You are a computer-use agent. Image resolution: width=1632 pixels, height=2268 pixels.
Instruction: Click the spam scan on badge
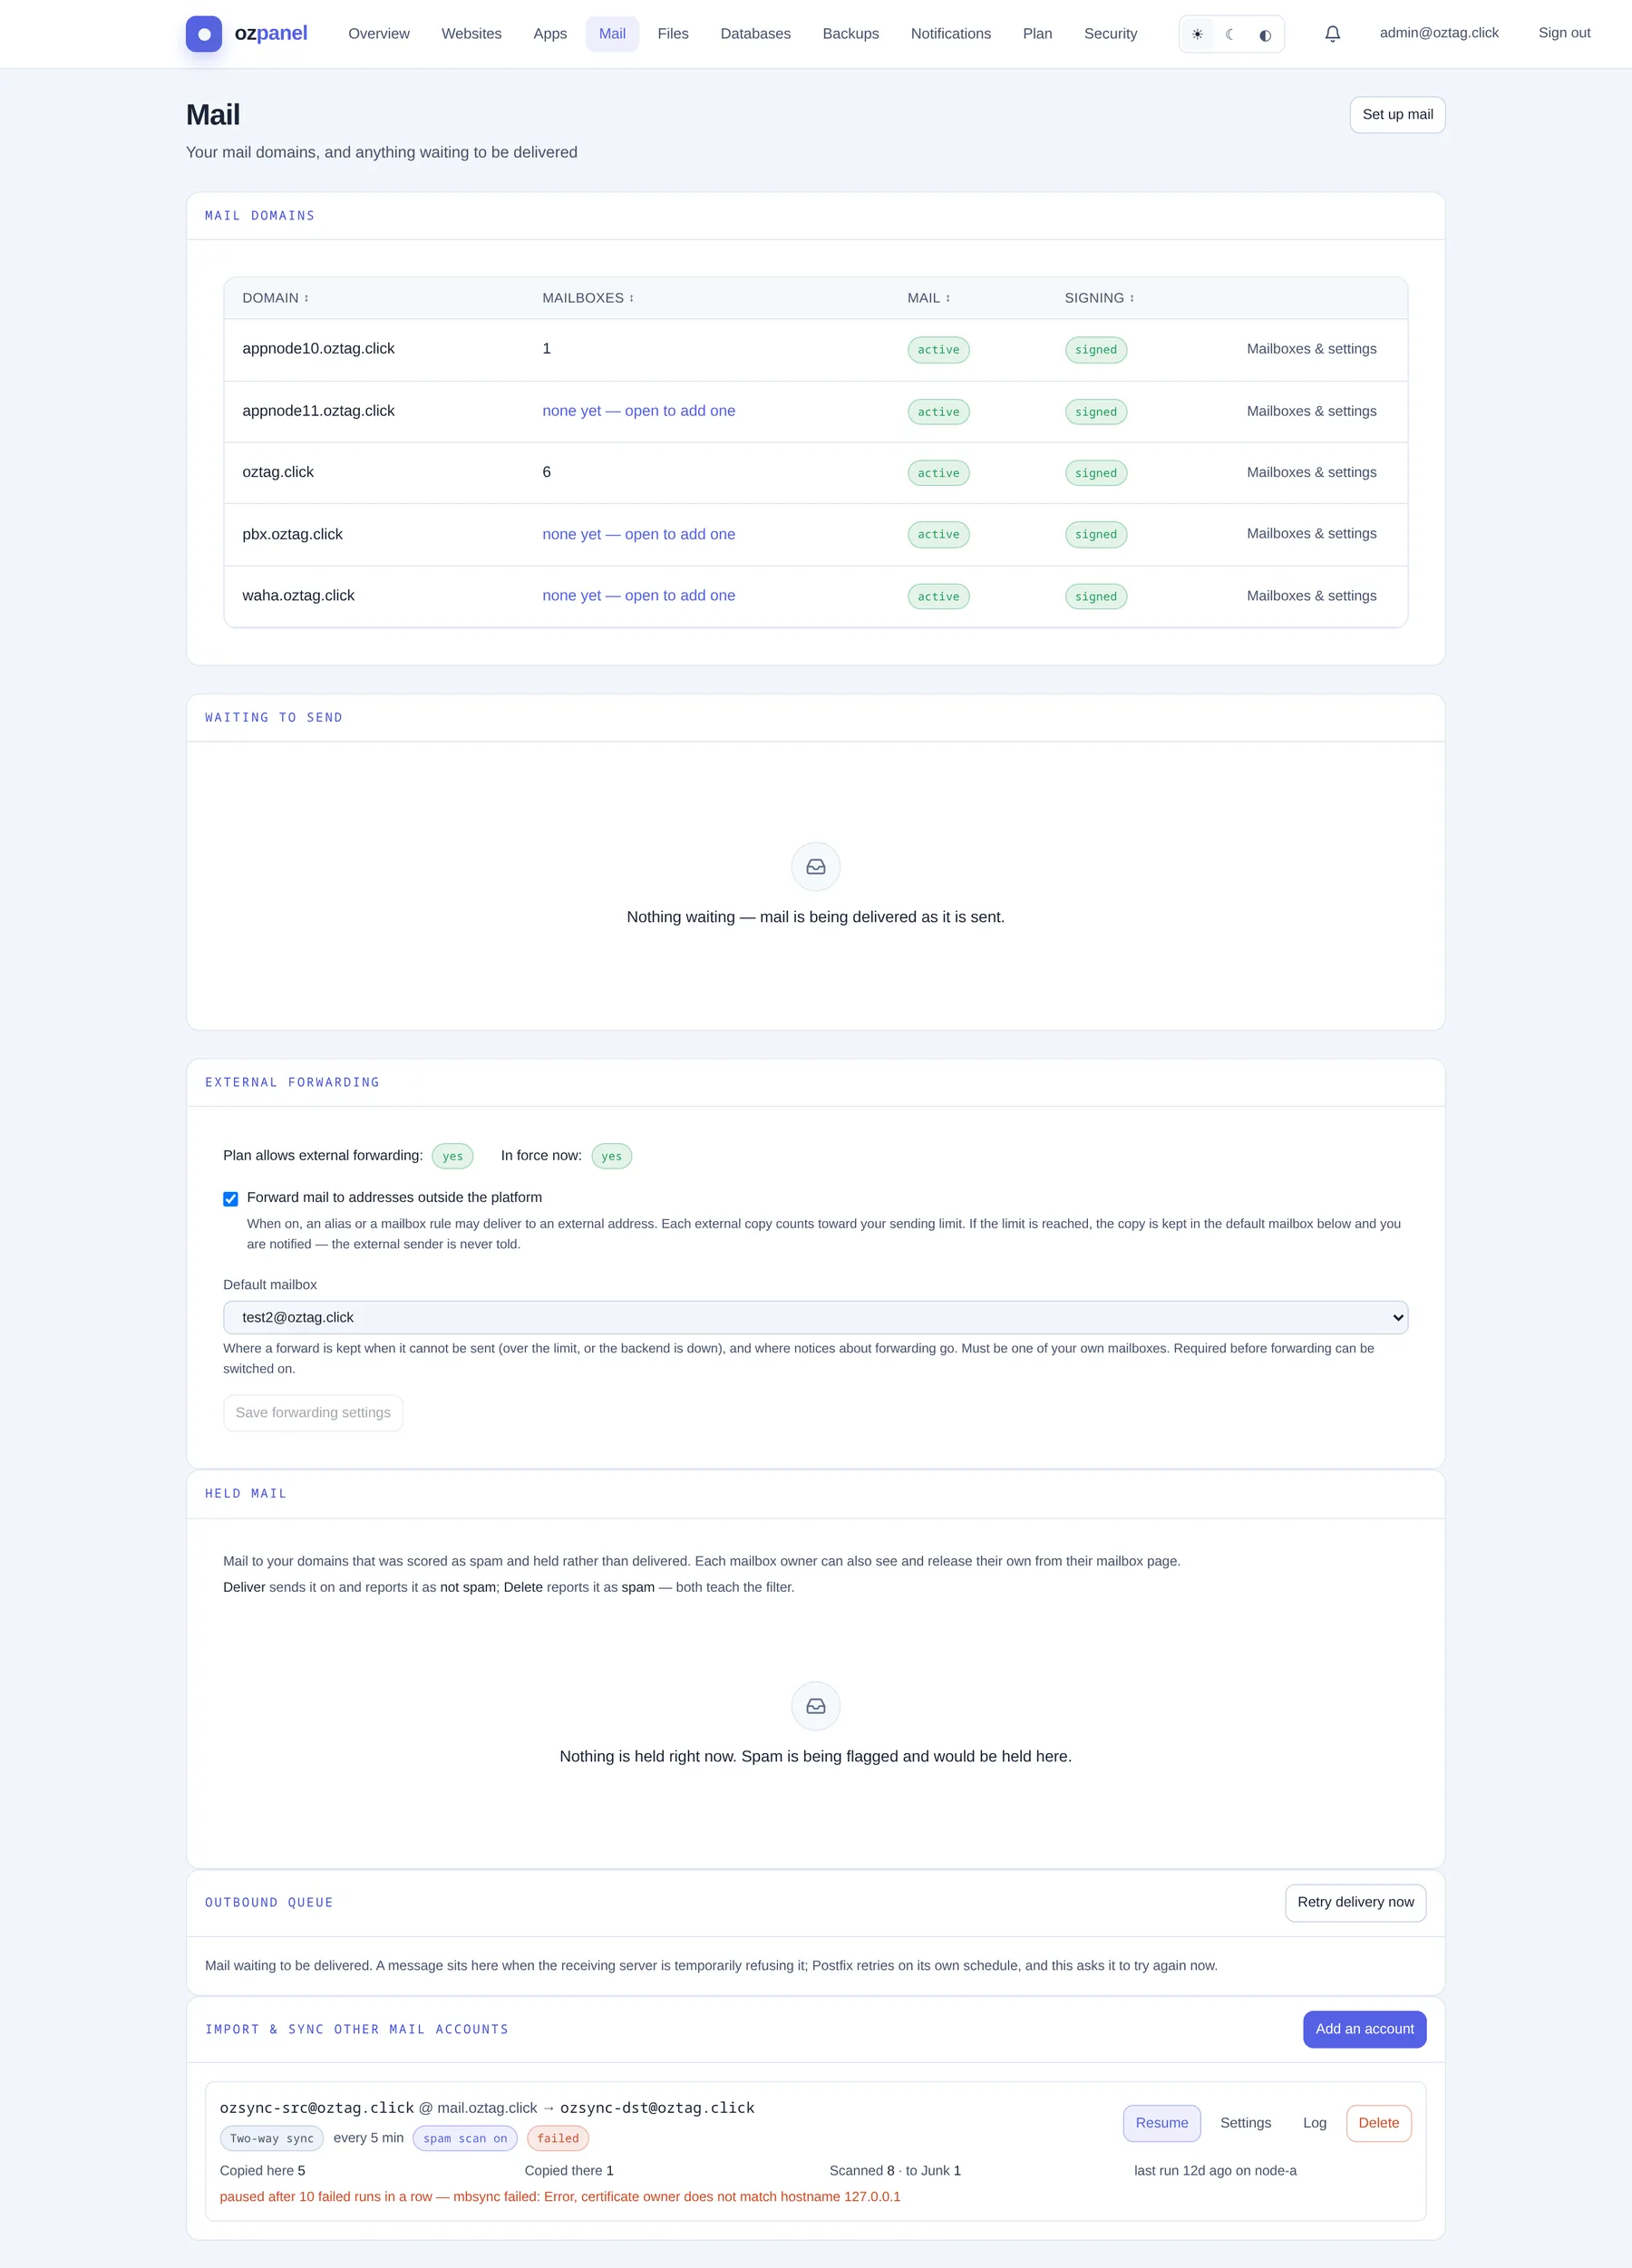(x=465, y=2139)
